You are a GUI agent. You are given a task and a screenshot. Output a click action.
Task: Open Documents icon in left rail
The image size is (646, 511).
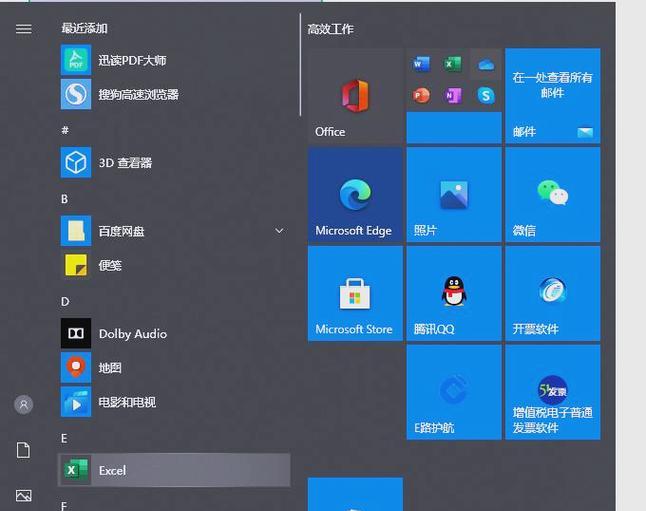(x=23, y=450)
